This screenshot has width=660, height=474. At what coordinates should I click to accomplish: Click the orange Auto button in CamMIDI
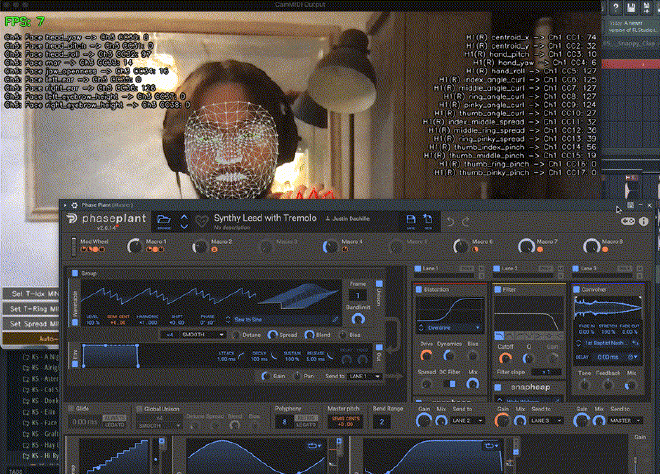[31, 339]
